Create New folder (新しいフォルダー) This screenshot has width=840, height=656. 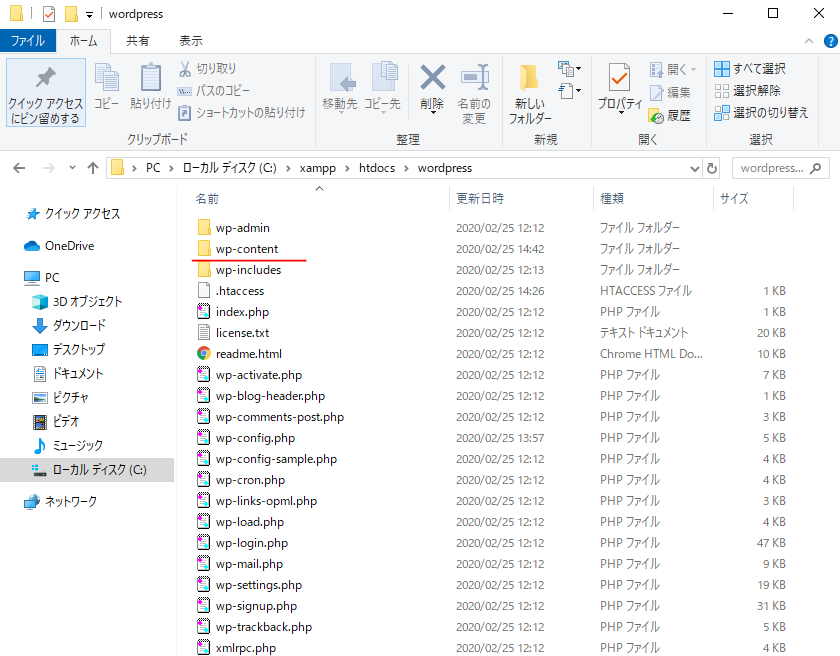coord(530,94)
